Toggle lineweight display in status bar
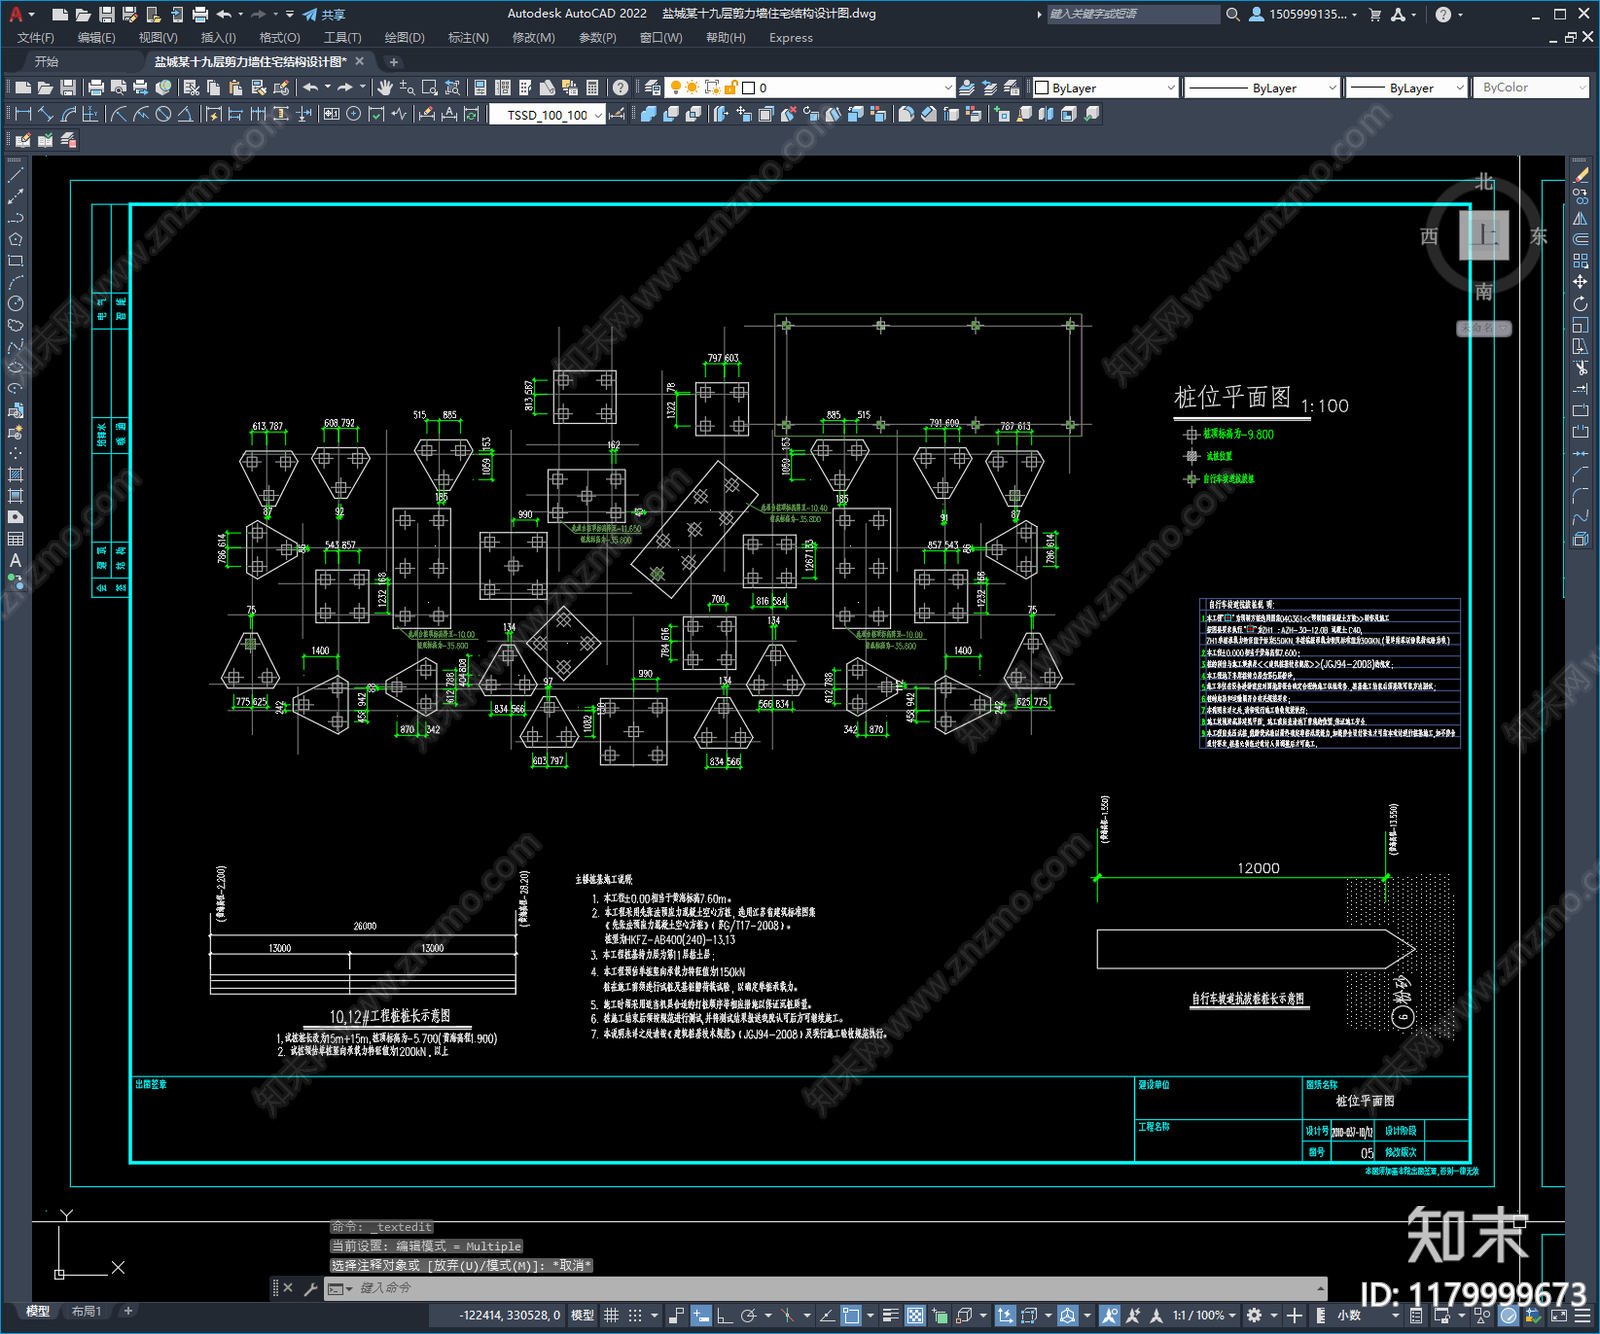 click(890, 1315)
